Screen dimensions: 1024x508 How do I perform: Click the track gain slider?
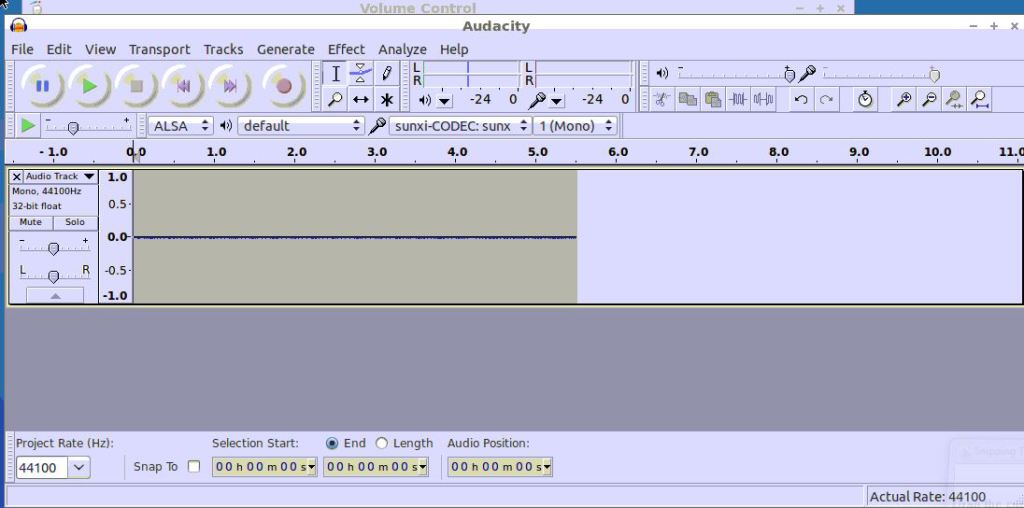[x=54, y=247]
